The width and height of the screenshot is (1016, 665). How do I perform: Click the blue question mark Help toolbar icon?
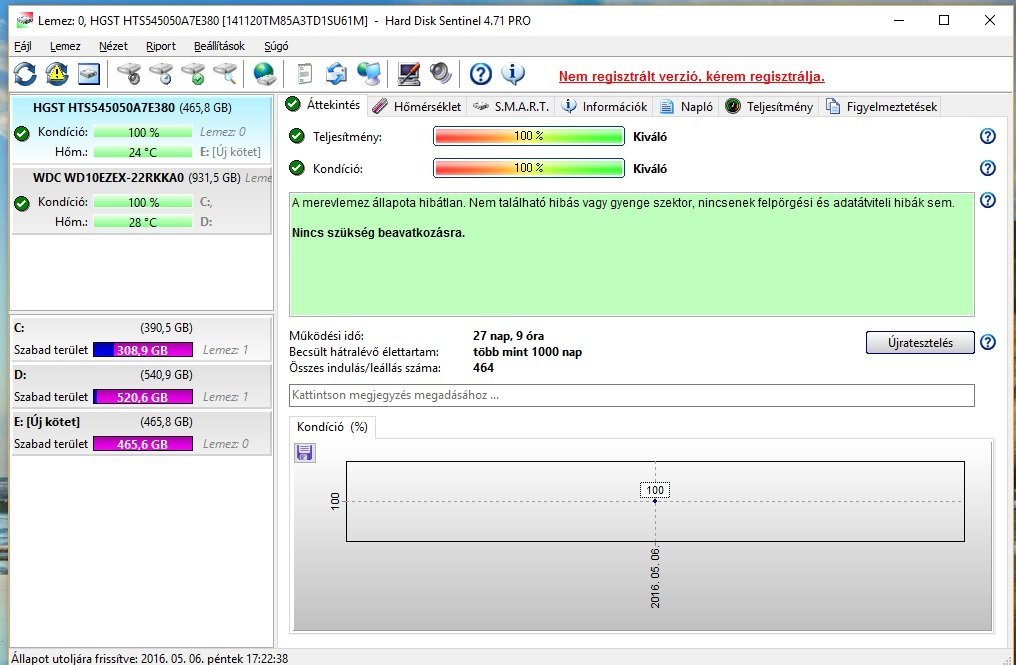point(480,74)
